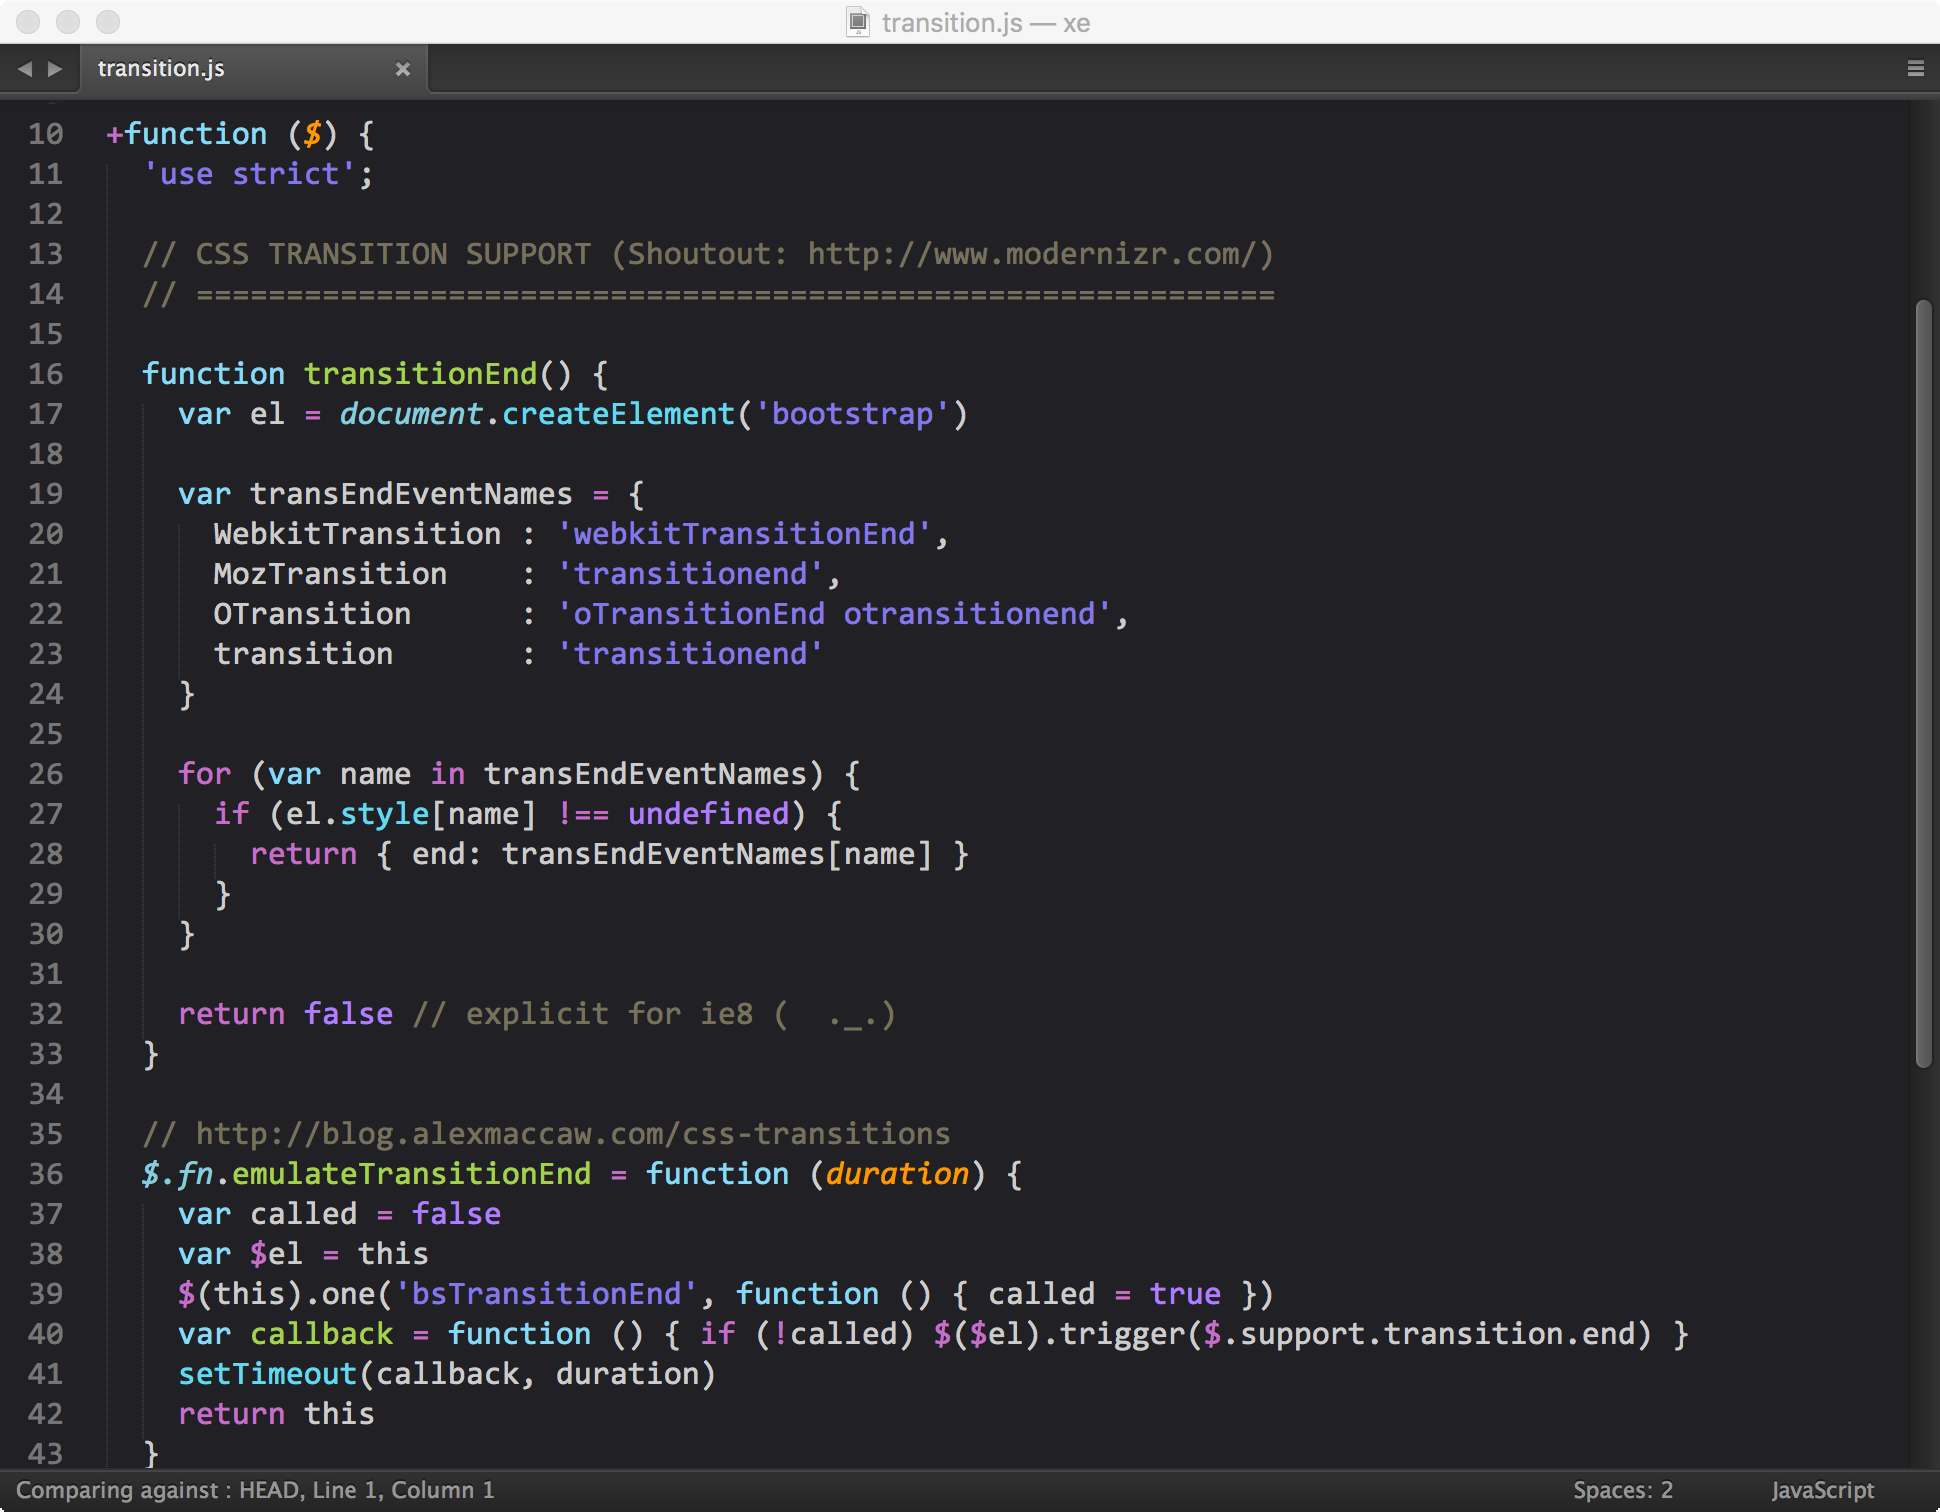Screen dimensions: 1940x1512
Task: Click 'return this' on line 42
Action: coord(276,1414)
